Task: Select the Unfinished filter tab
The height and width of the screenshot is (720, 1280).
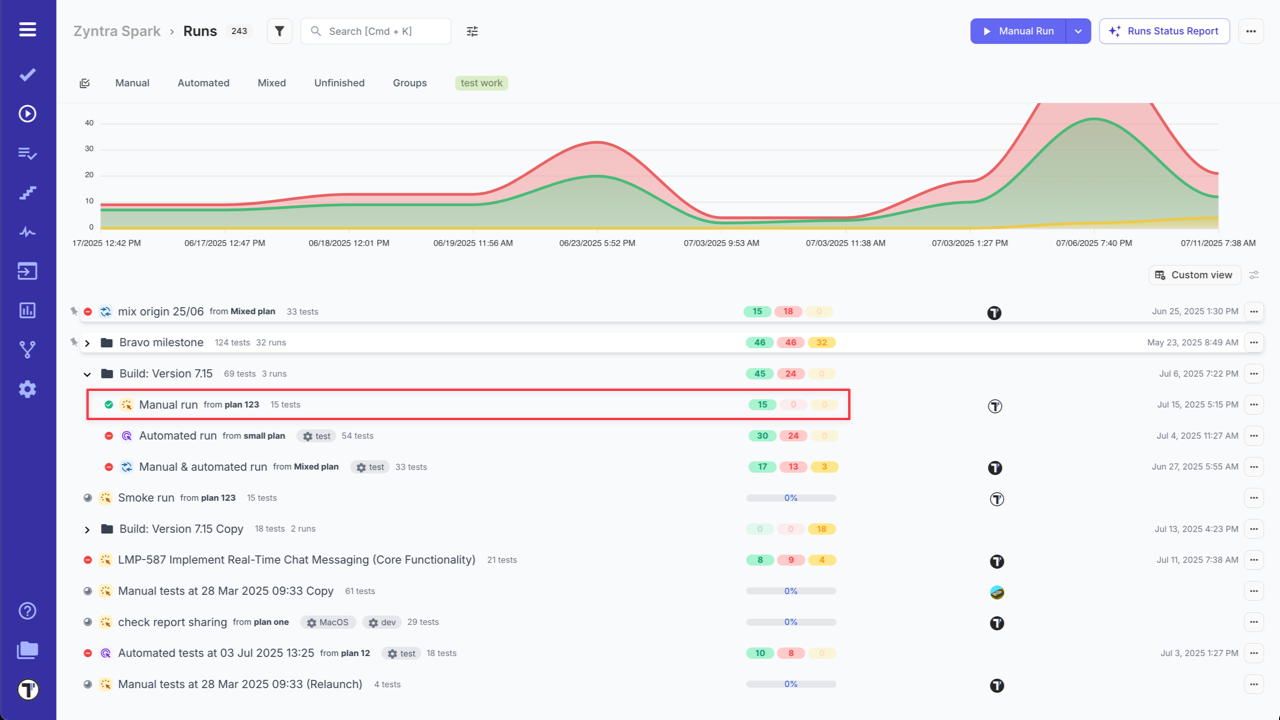Action: tap(339, 83)
